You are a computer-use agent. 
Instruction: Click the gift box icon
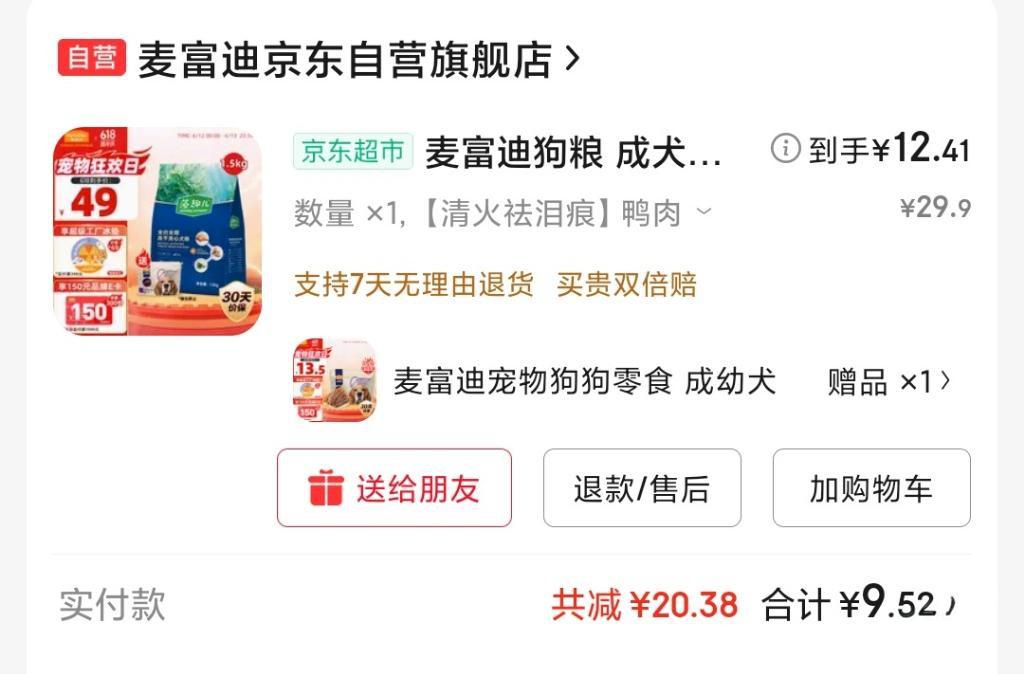click(x=325, y=488)
